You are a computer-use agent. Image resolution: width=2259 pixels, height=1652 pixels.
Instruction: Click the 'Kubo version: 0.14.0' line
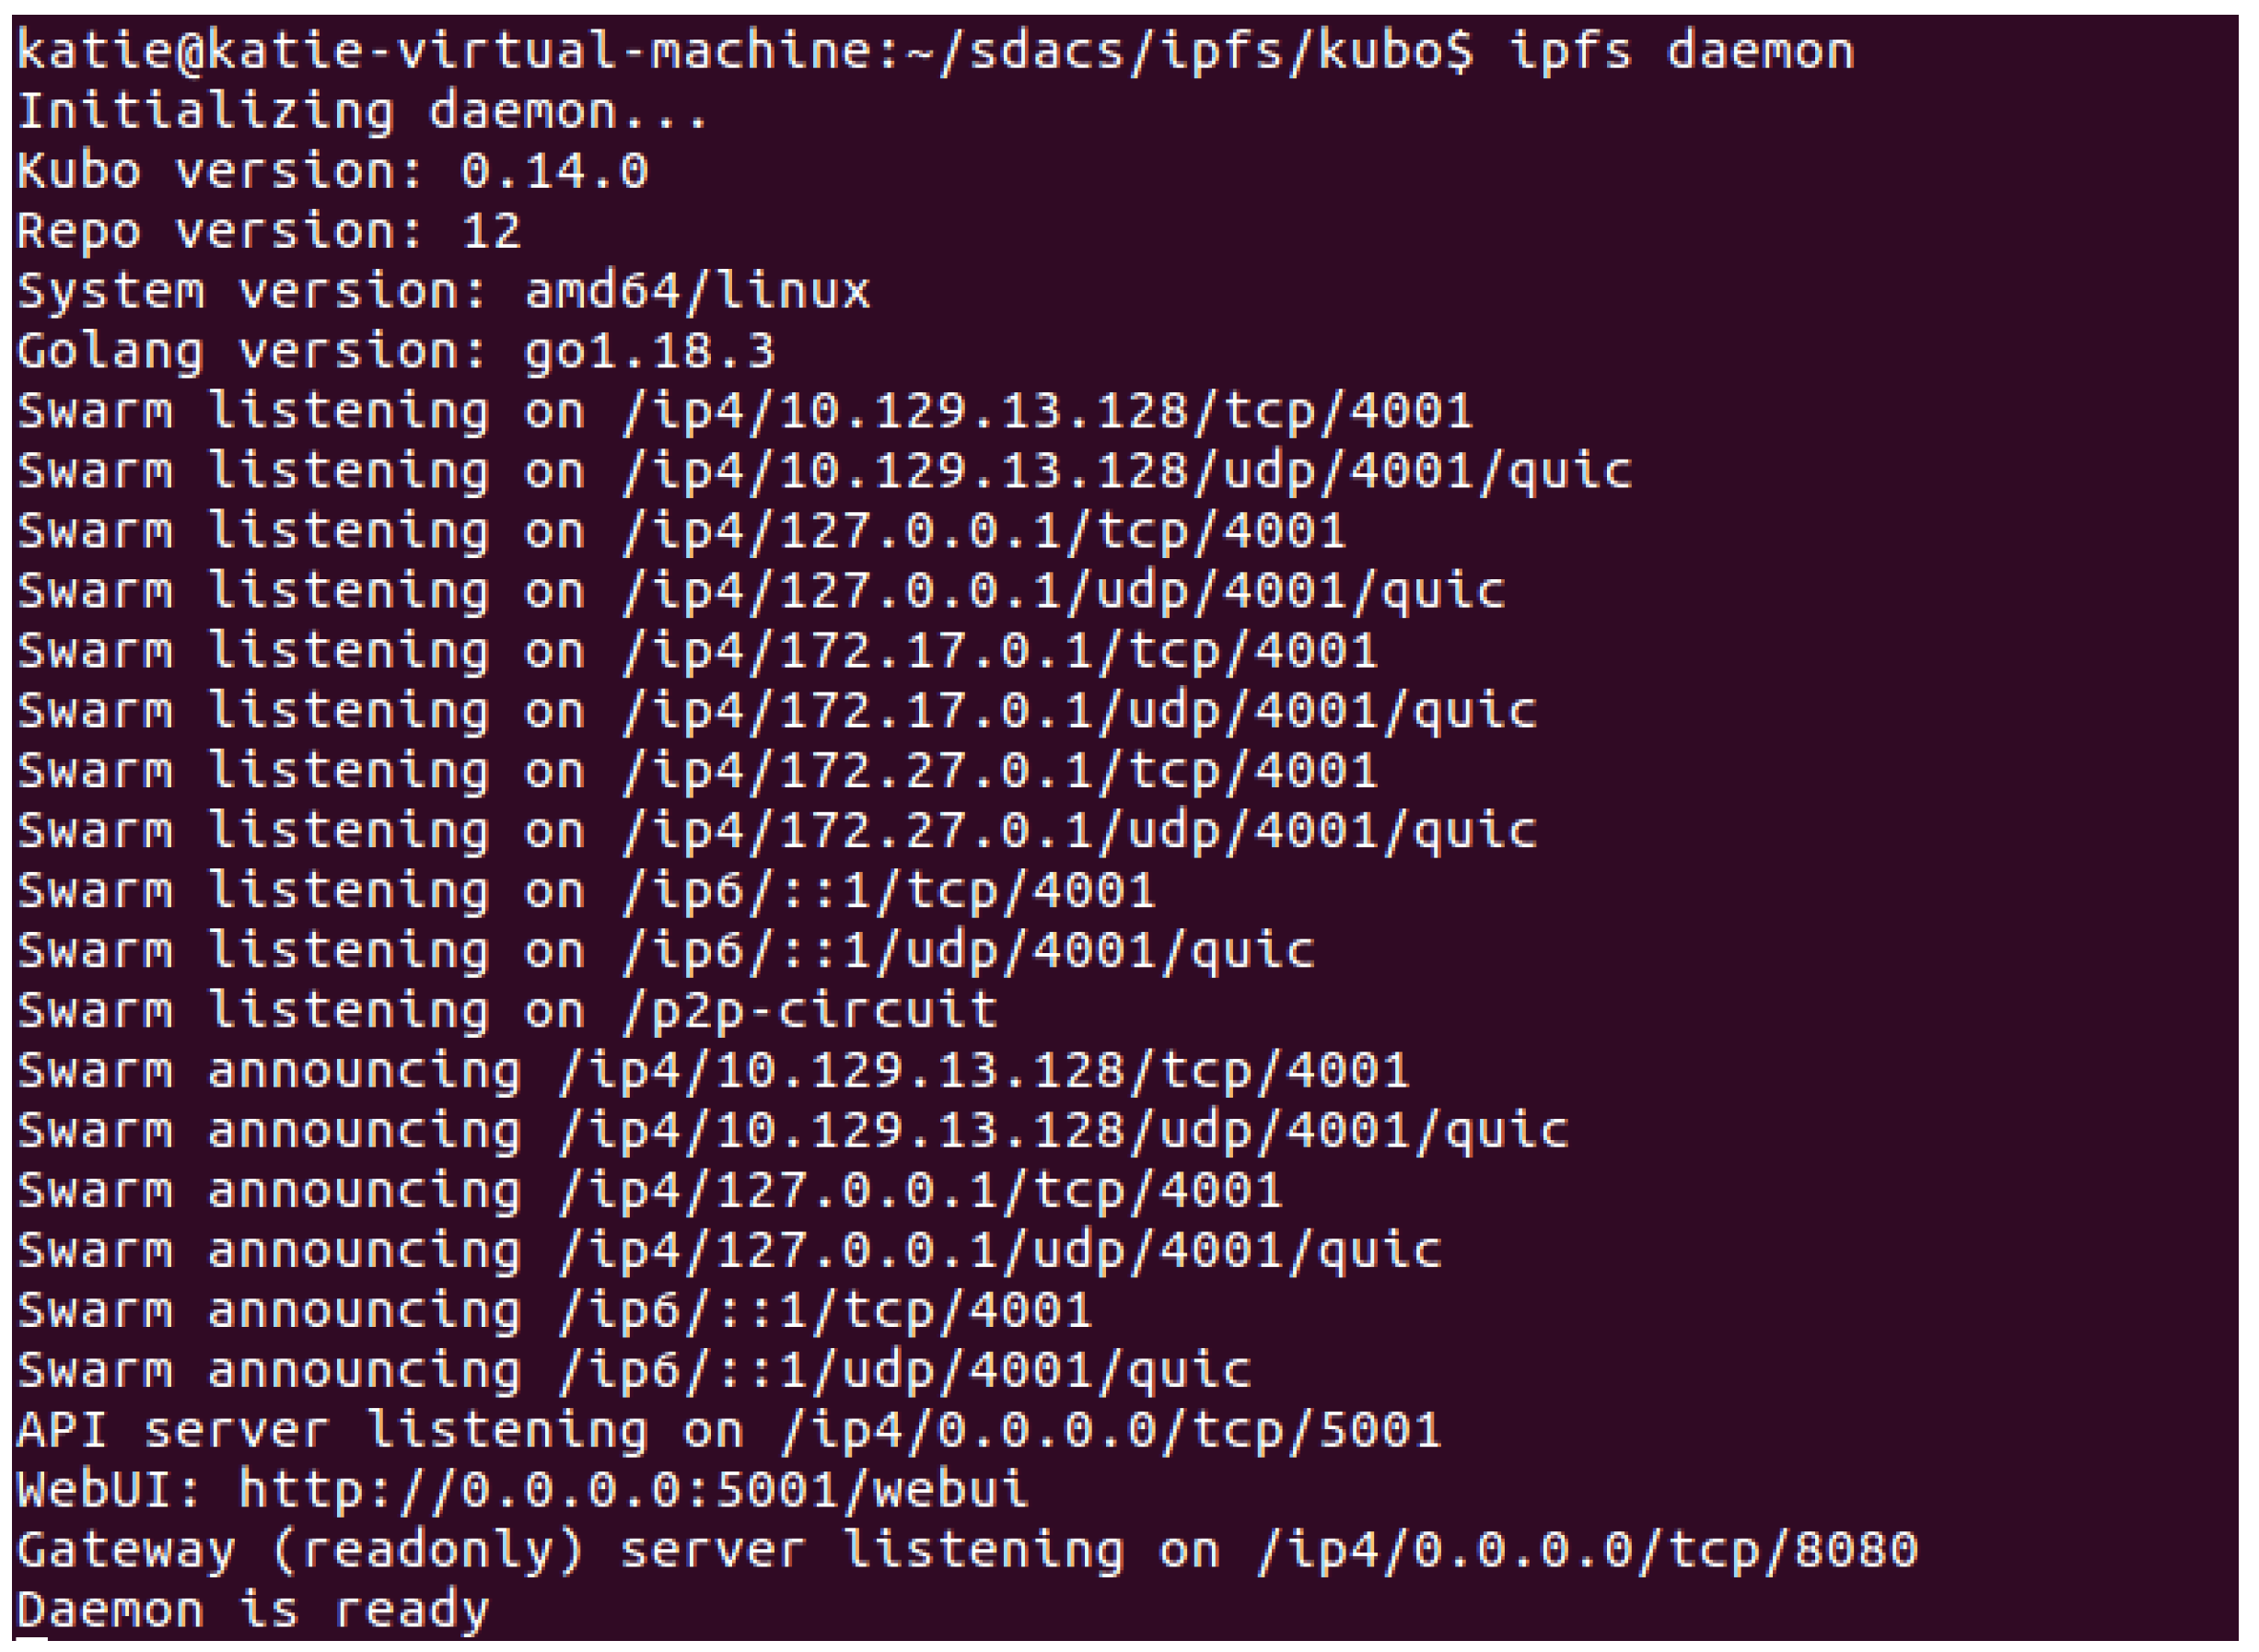[x=332, y=171]
